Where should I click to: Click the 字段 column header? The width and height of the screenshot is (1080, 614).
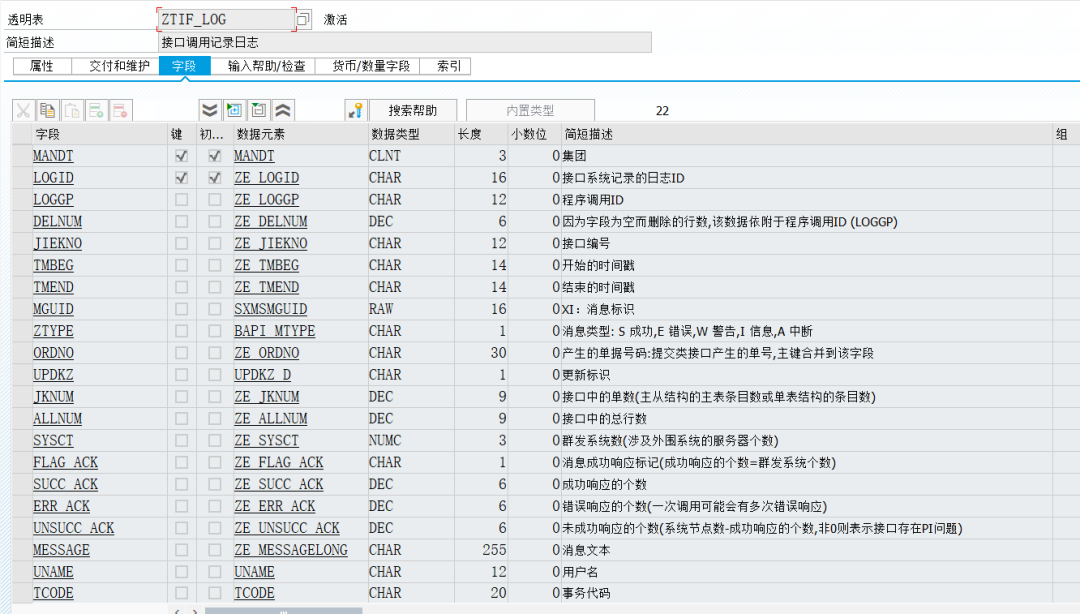(x=48, y=134)
